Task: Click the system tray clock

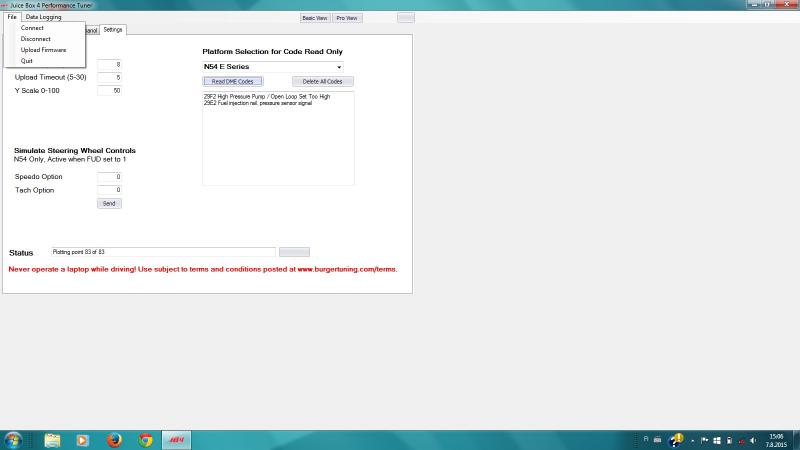Action: tap(777, 440)
